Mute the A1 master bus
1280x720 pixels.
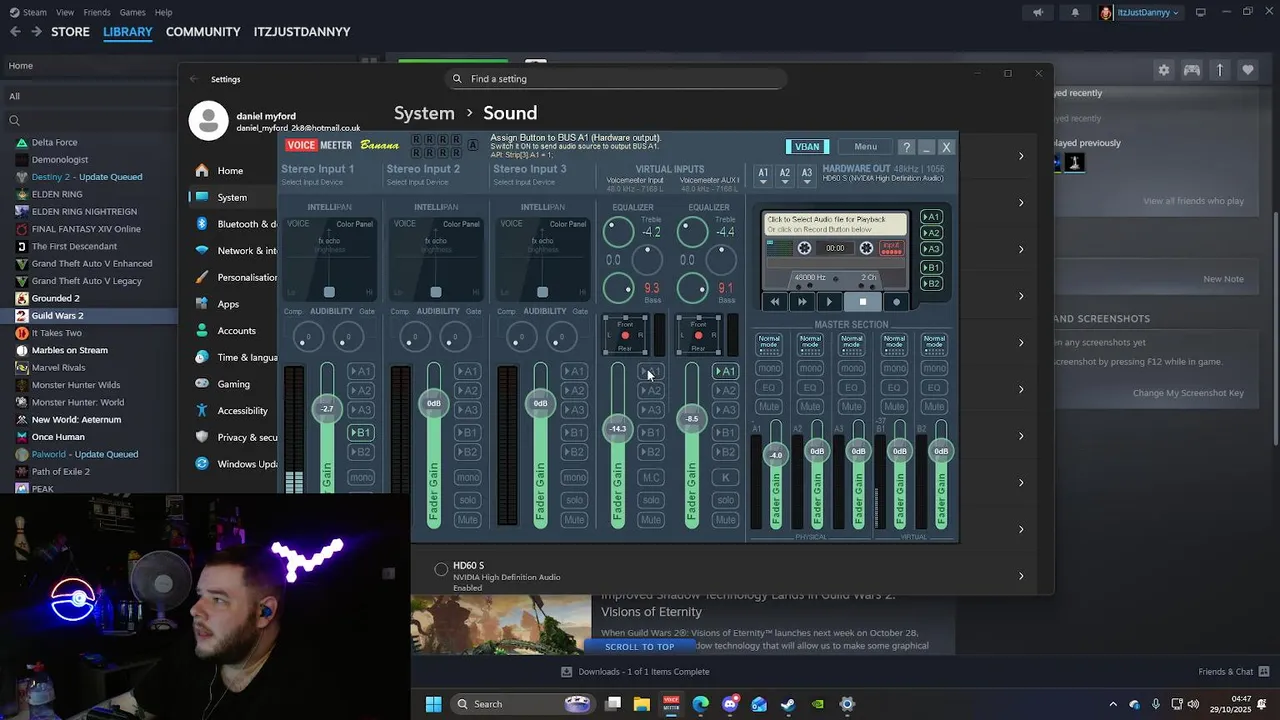(769, 407)
